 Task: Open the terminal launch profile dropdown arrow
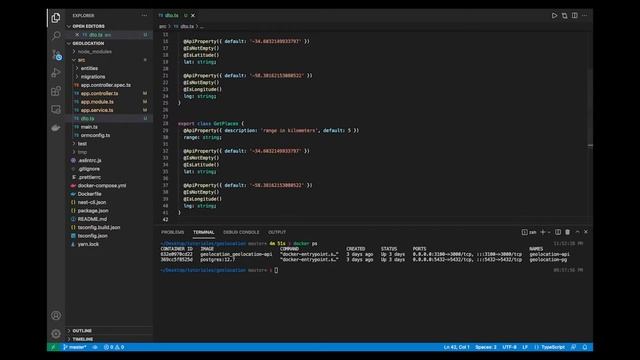coord(549,232)
